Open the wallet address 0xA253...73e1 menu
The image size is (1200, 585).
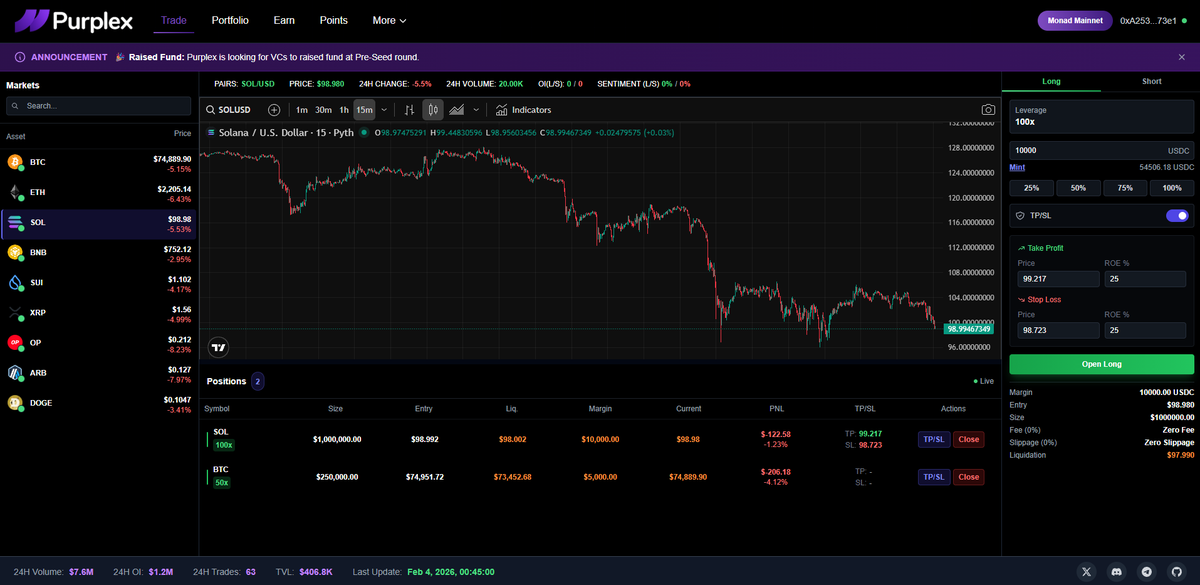pos(1155,20)
